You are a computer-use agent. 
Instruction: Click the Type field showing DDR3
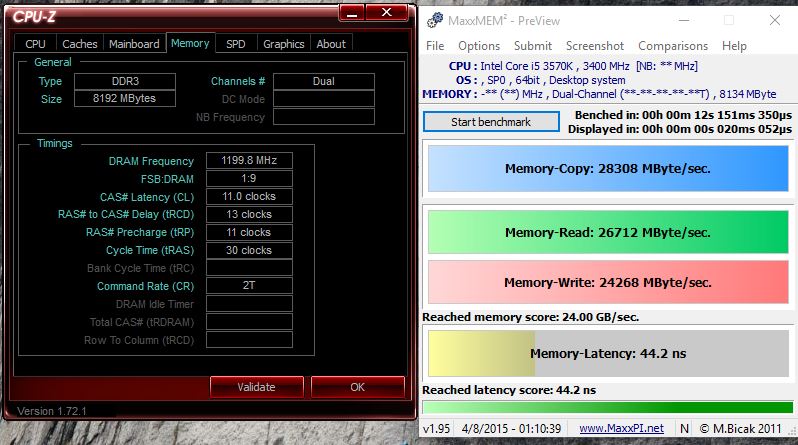click(125, 81)
